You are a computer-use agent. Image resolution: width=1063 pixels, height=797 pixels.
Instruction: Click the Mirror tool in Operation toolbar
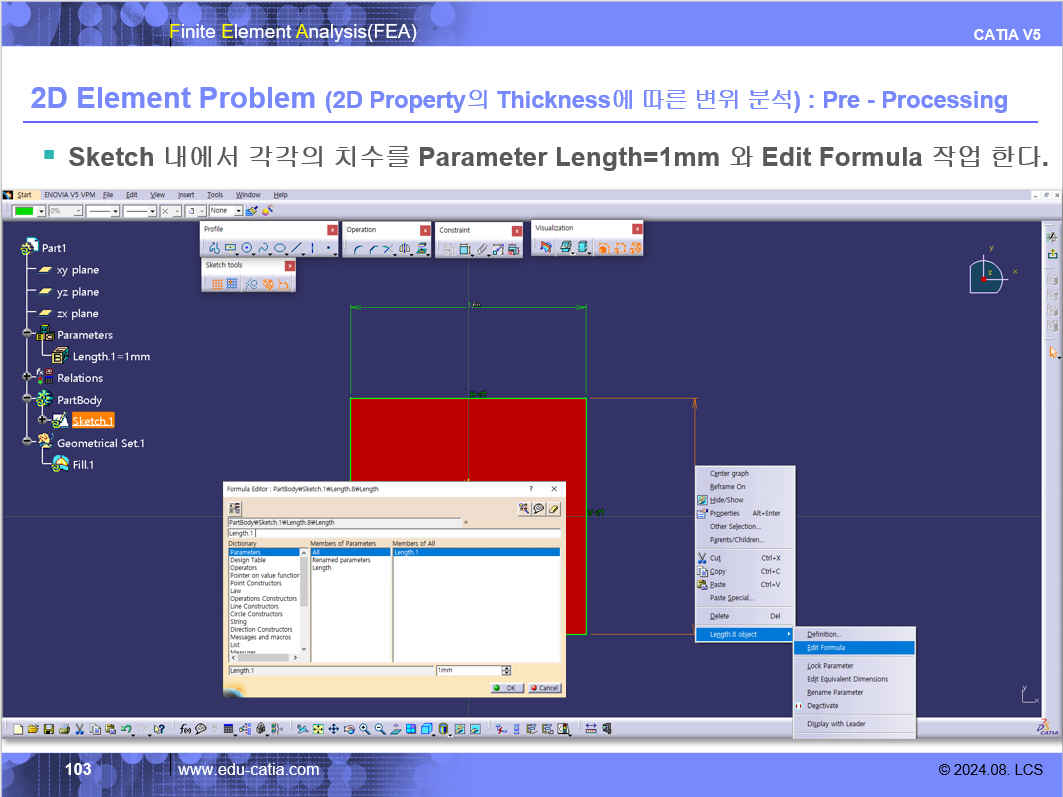click(x=405, y=249)
